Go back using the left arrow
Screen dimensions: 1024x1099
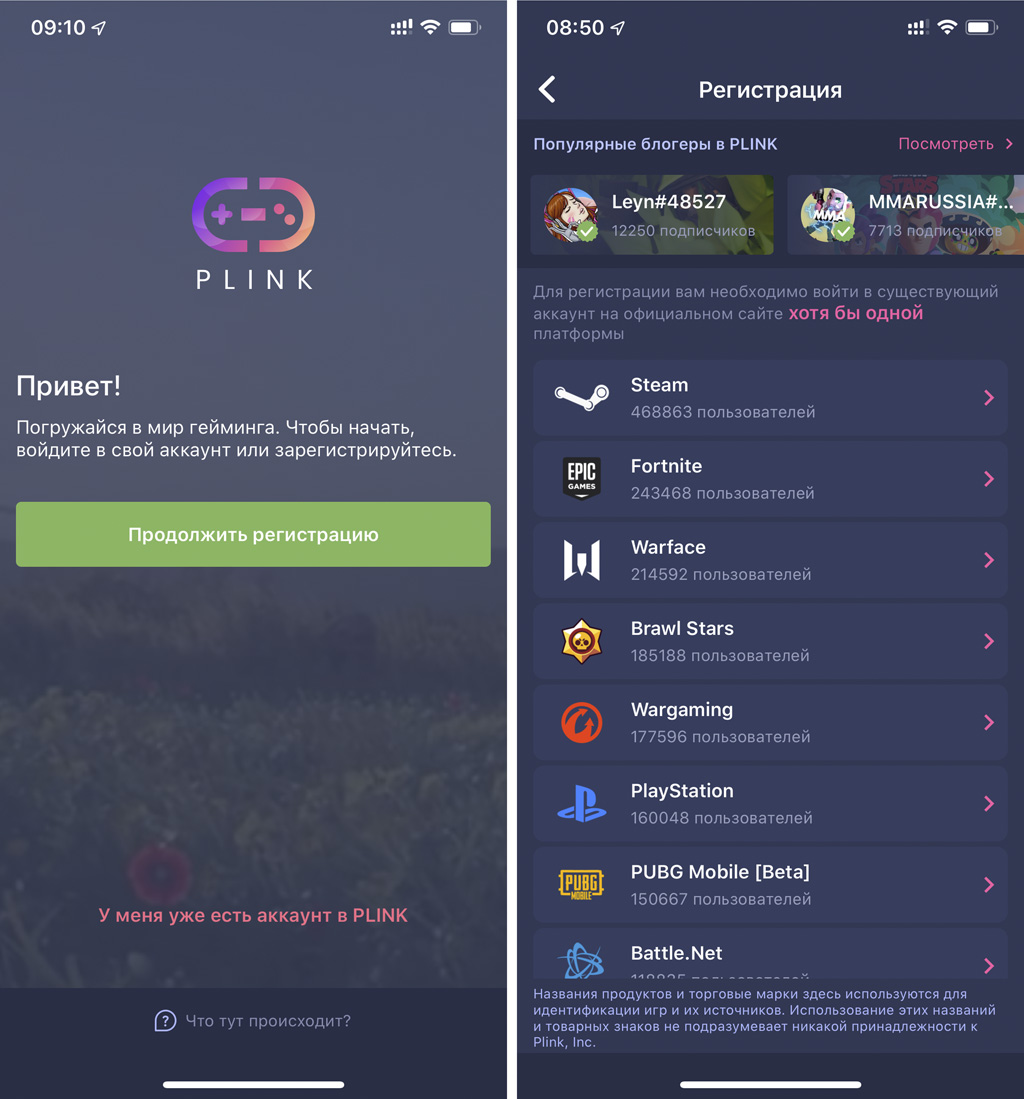point(547,90)
